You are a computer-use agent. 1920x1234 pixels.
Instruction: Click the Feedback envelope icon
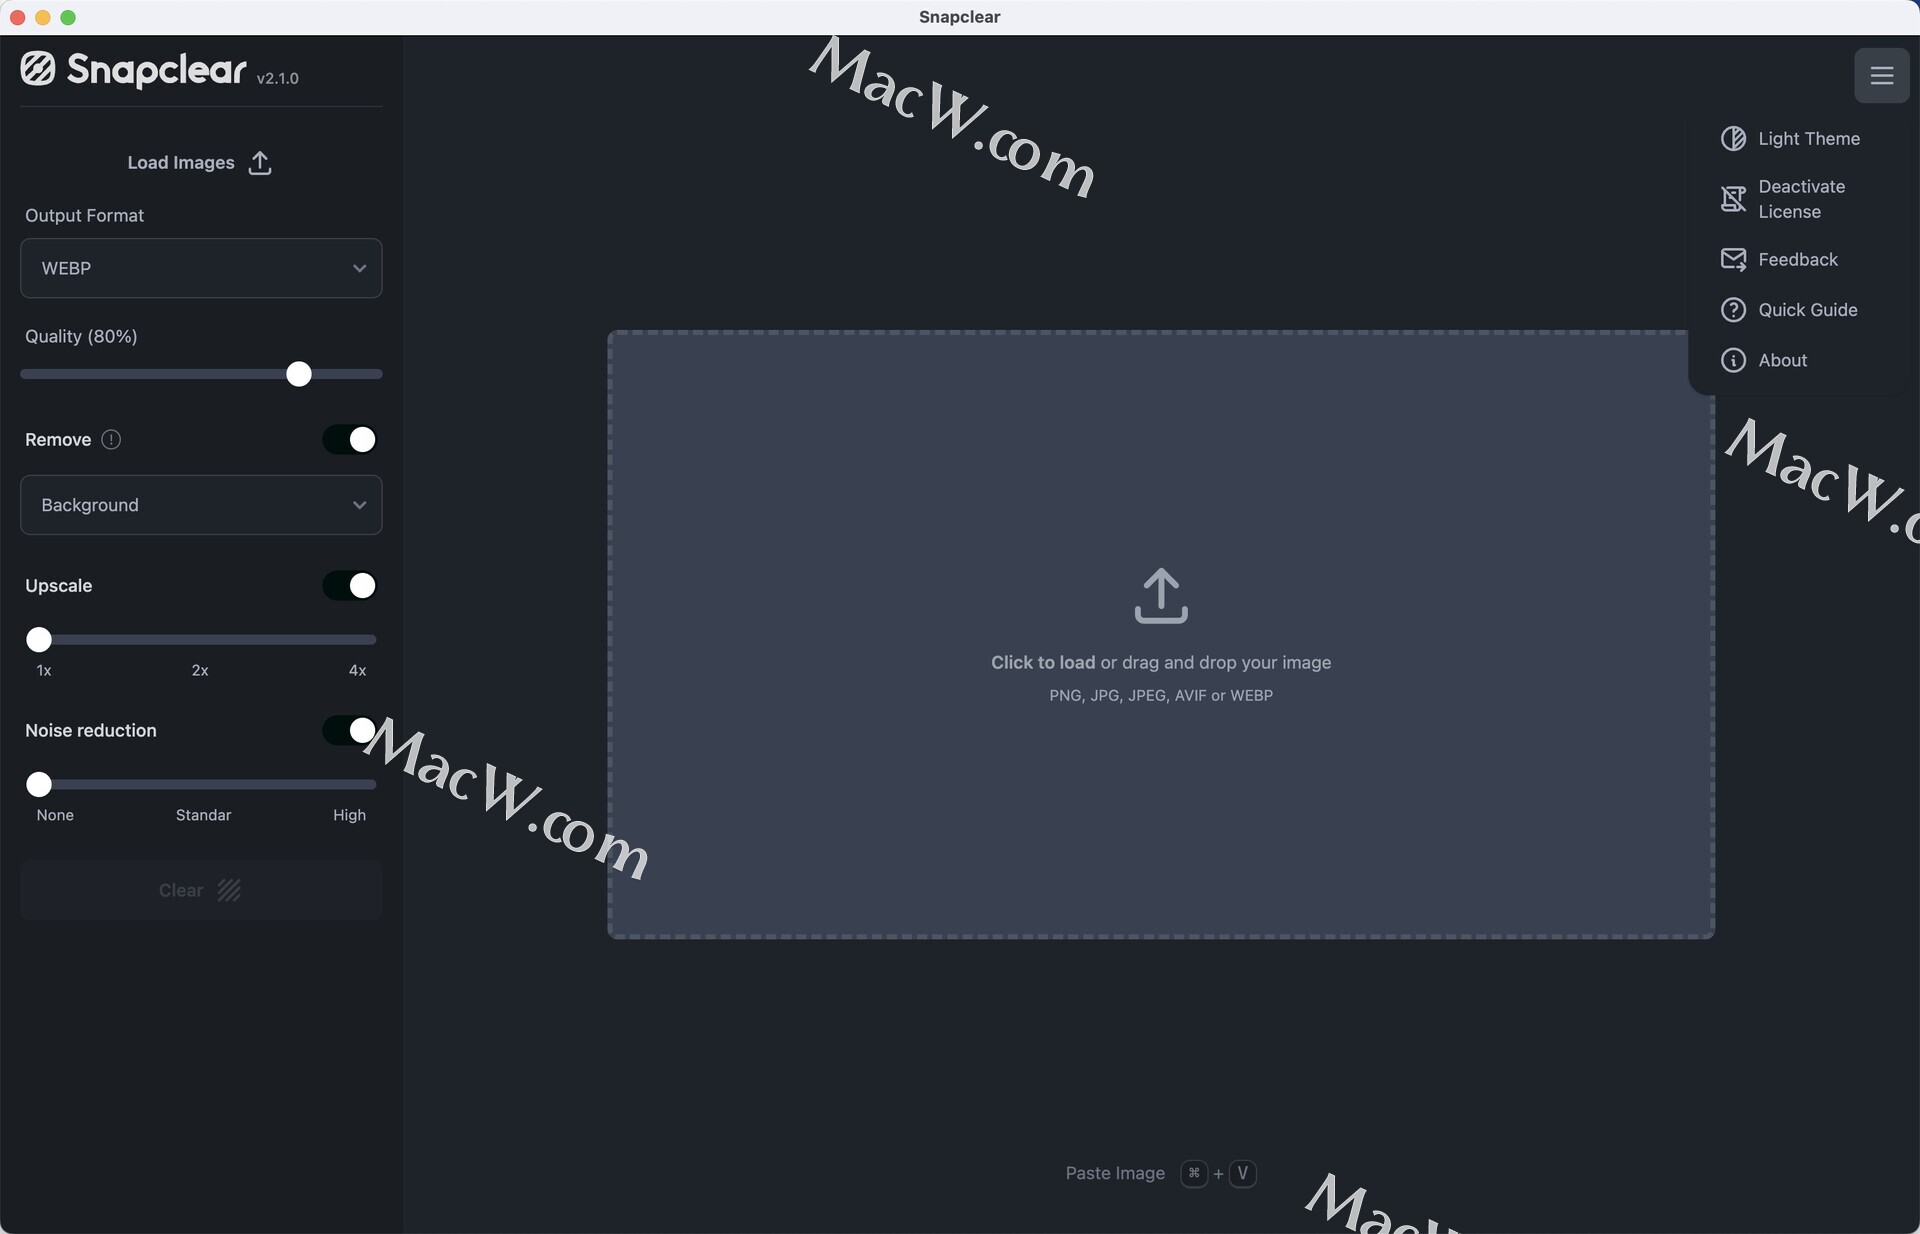(1733, 260)
